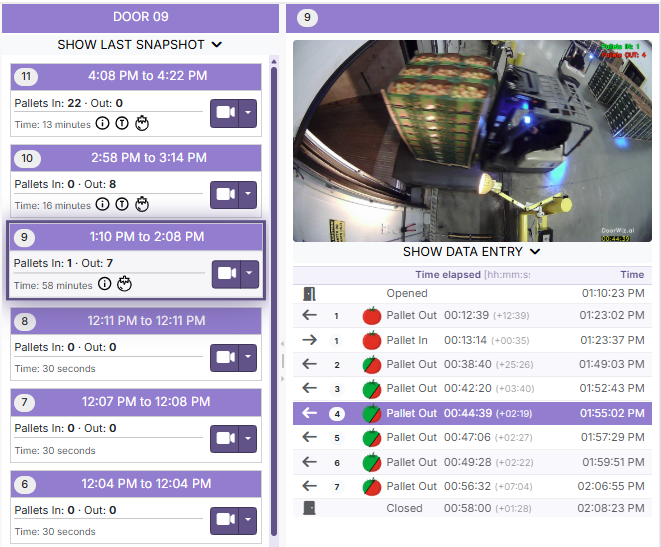The height and width of the screenshot is (547, 661).
Task: Open the video dropdown arrow for session 9
Action: pyautogui.click(x=250, y=274)
